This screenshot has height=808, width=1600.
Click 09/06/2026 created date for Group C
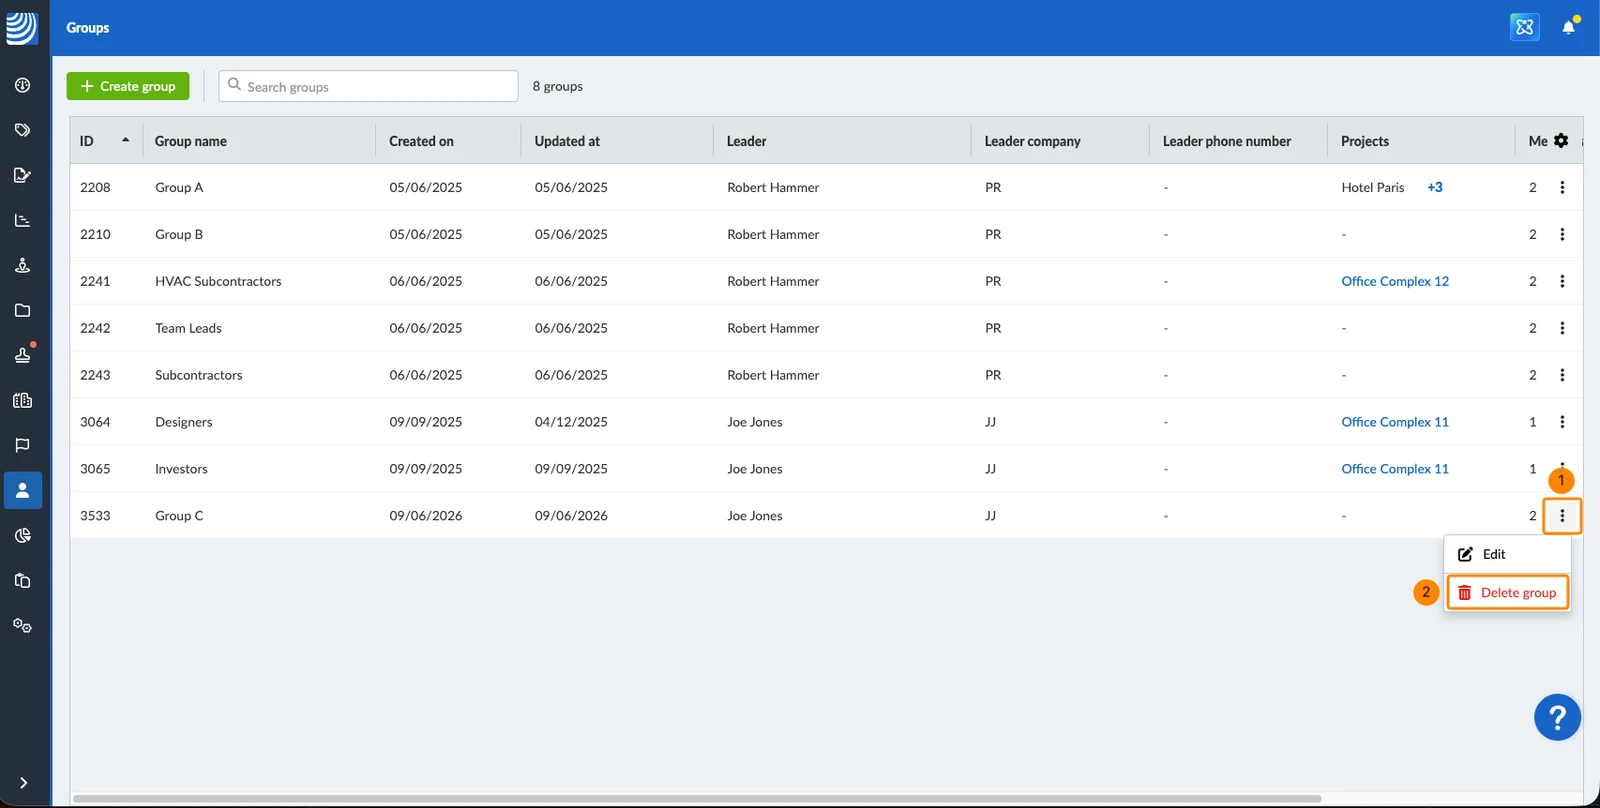426,516
